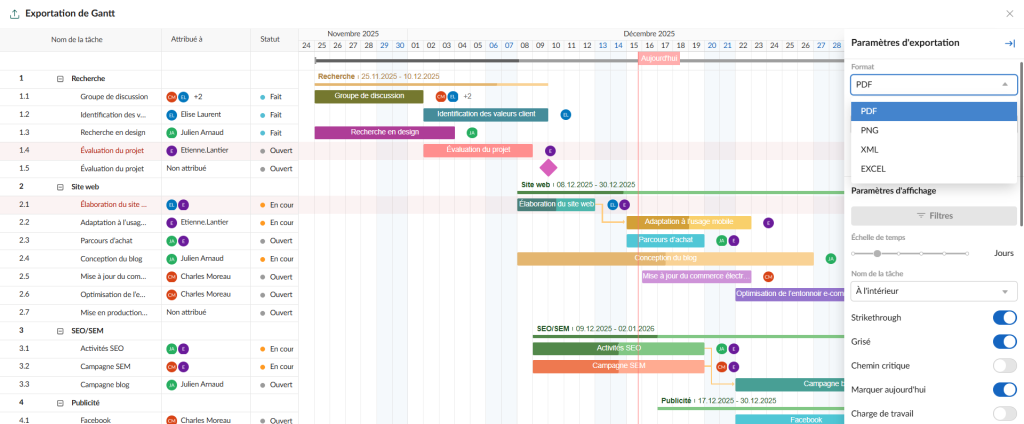The height and width of the screenshot is (424, 1024).
Task: Collapse the Site web task group
Action: (60, 186)
